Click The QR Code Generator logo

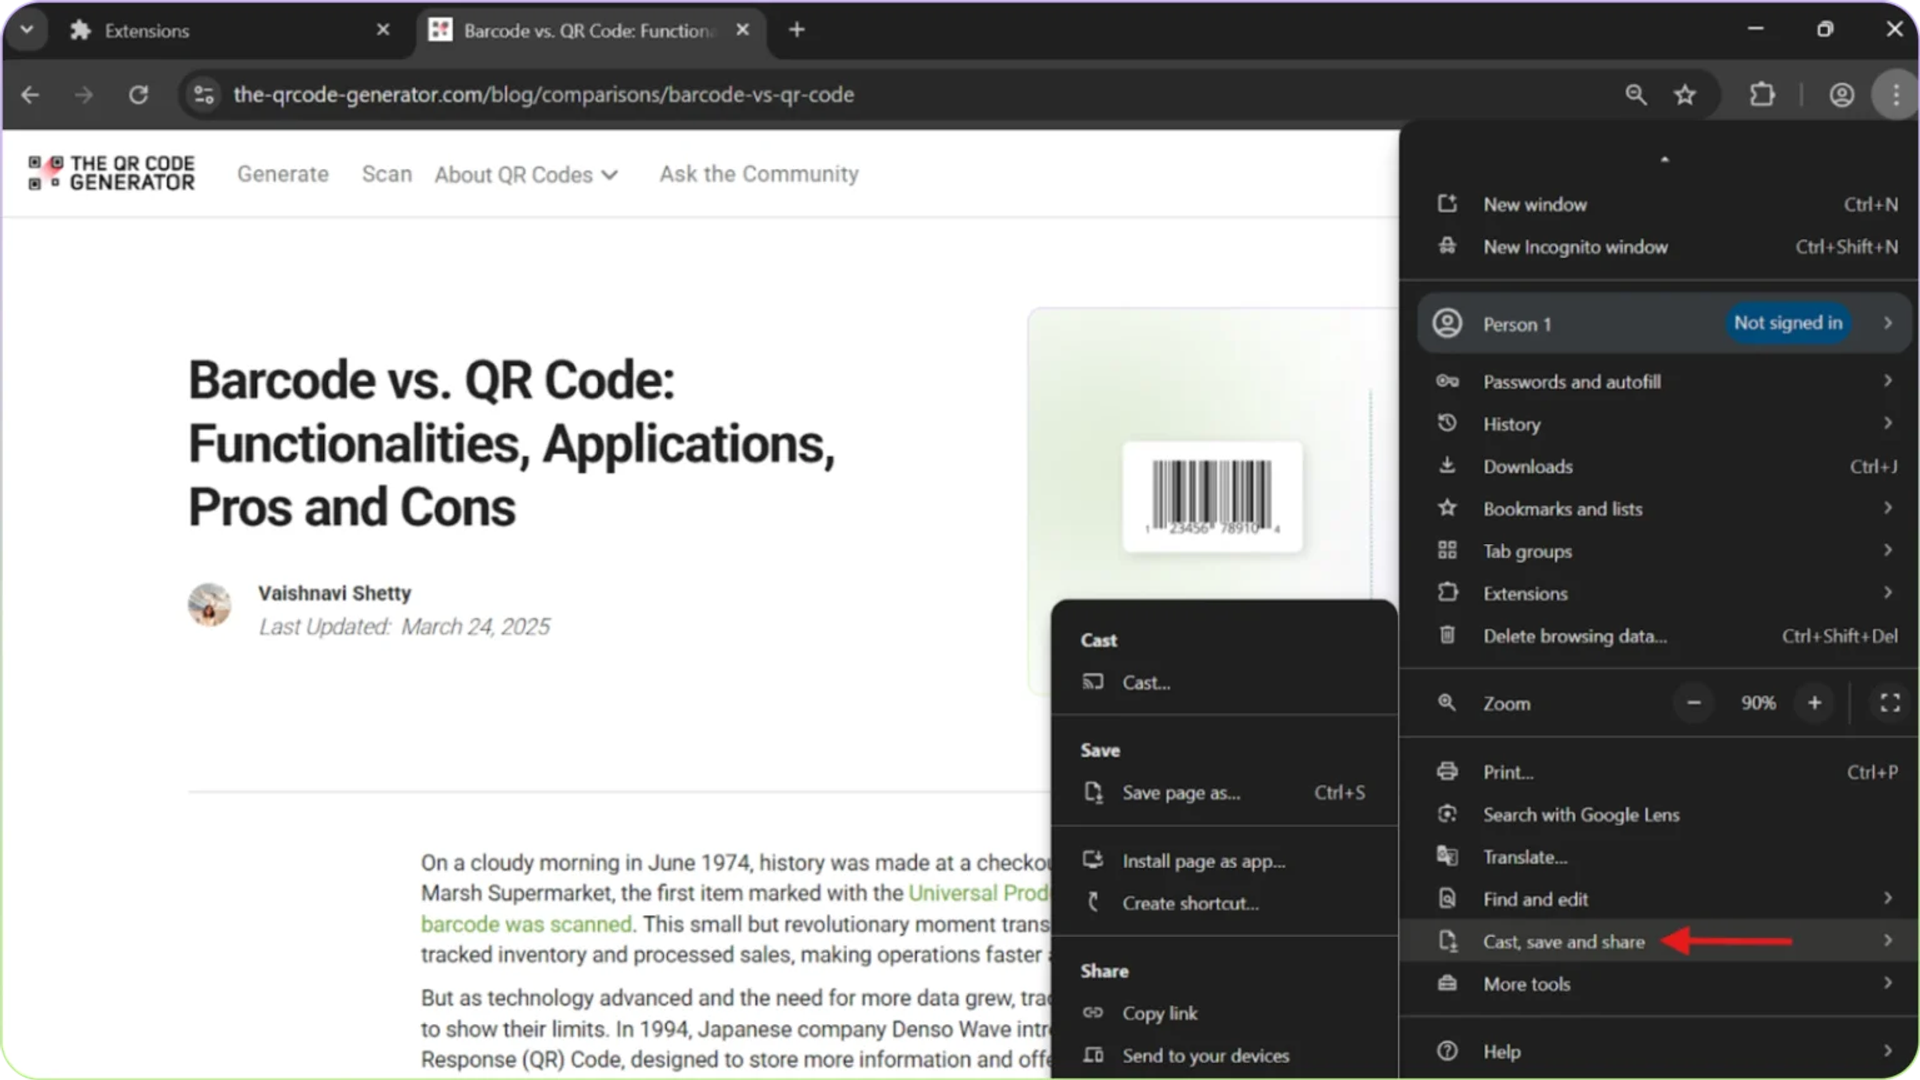(x=111, y=173)
